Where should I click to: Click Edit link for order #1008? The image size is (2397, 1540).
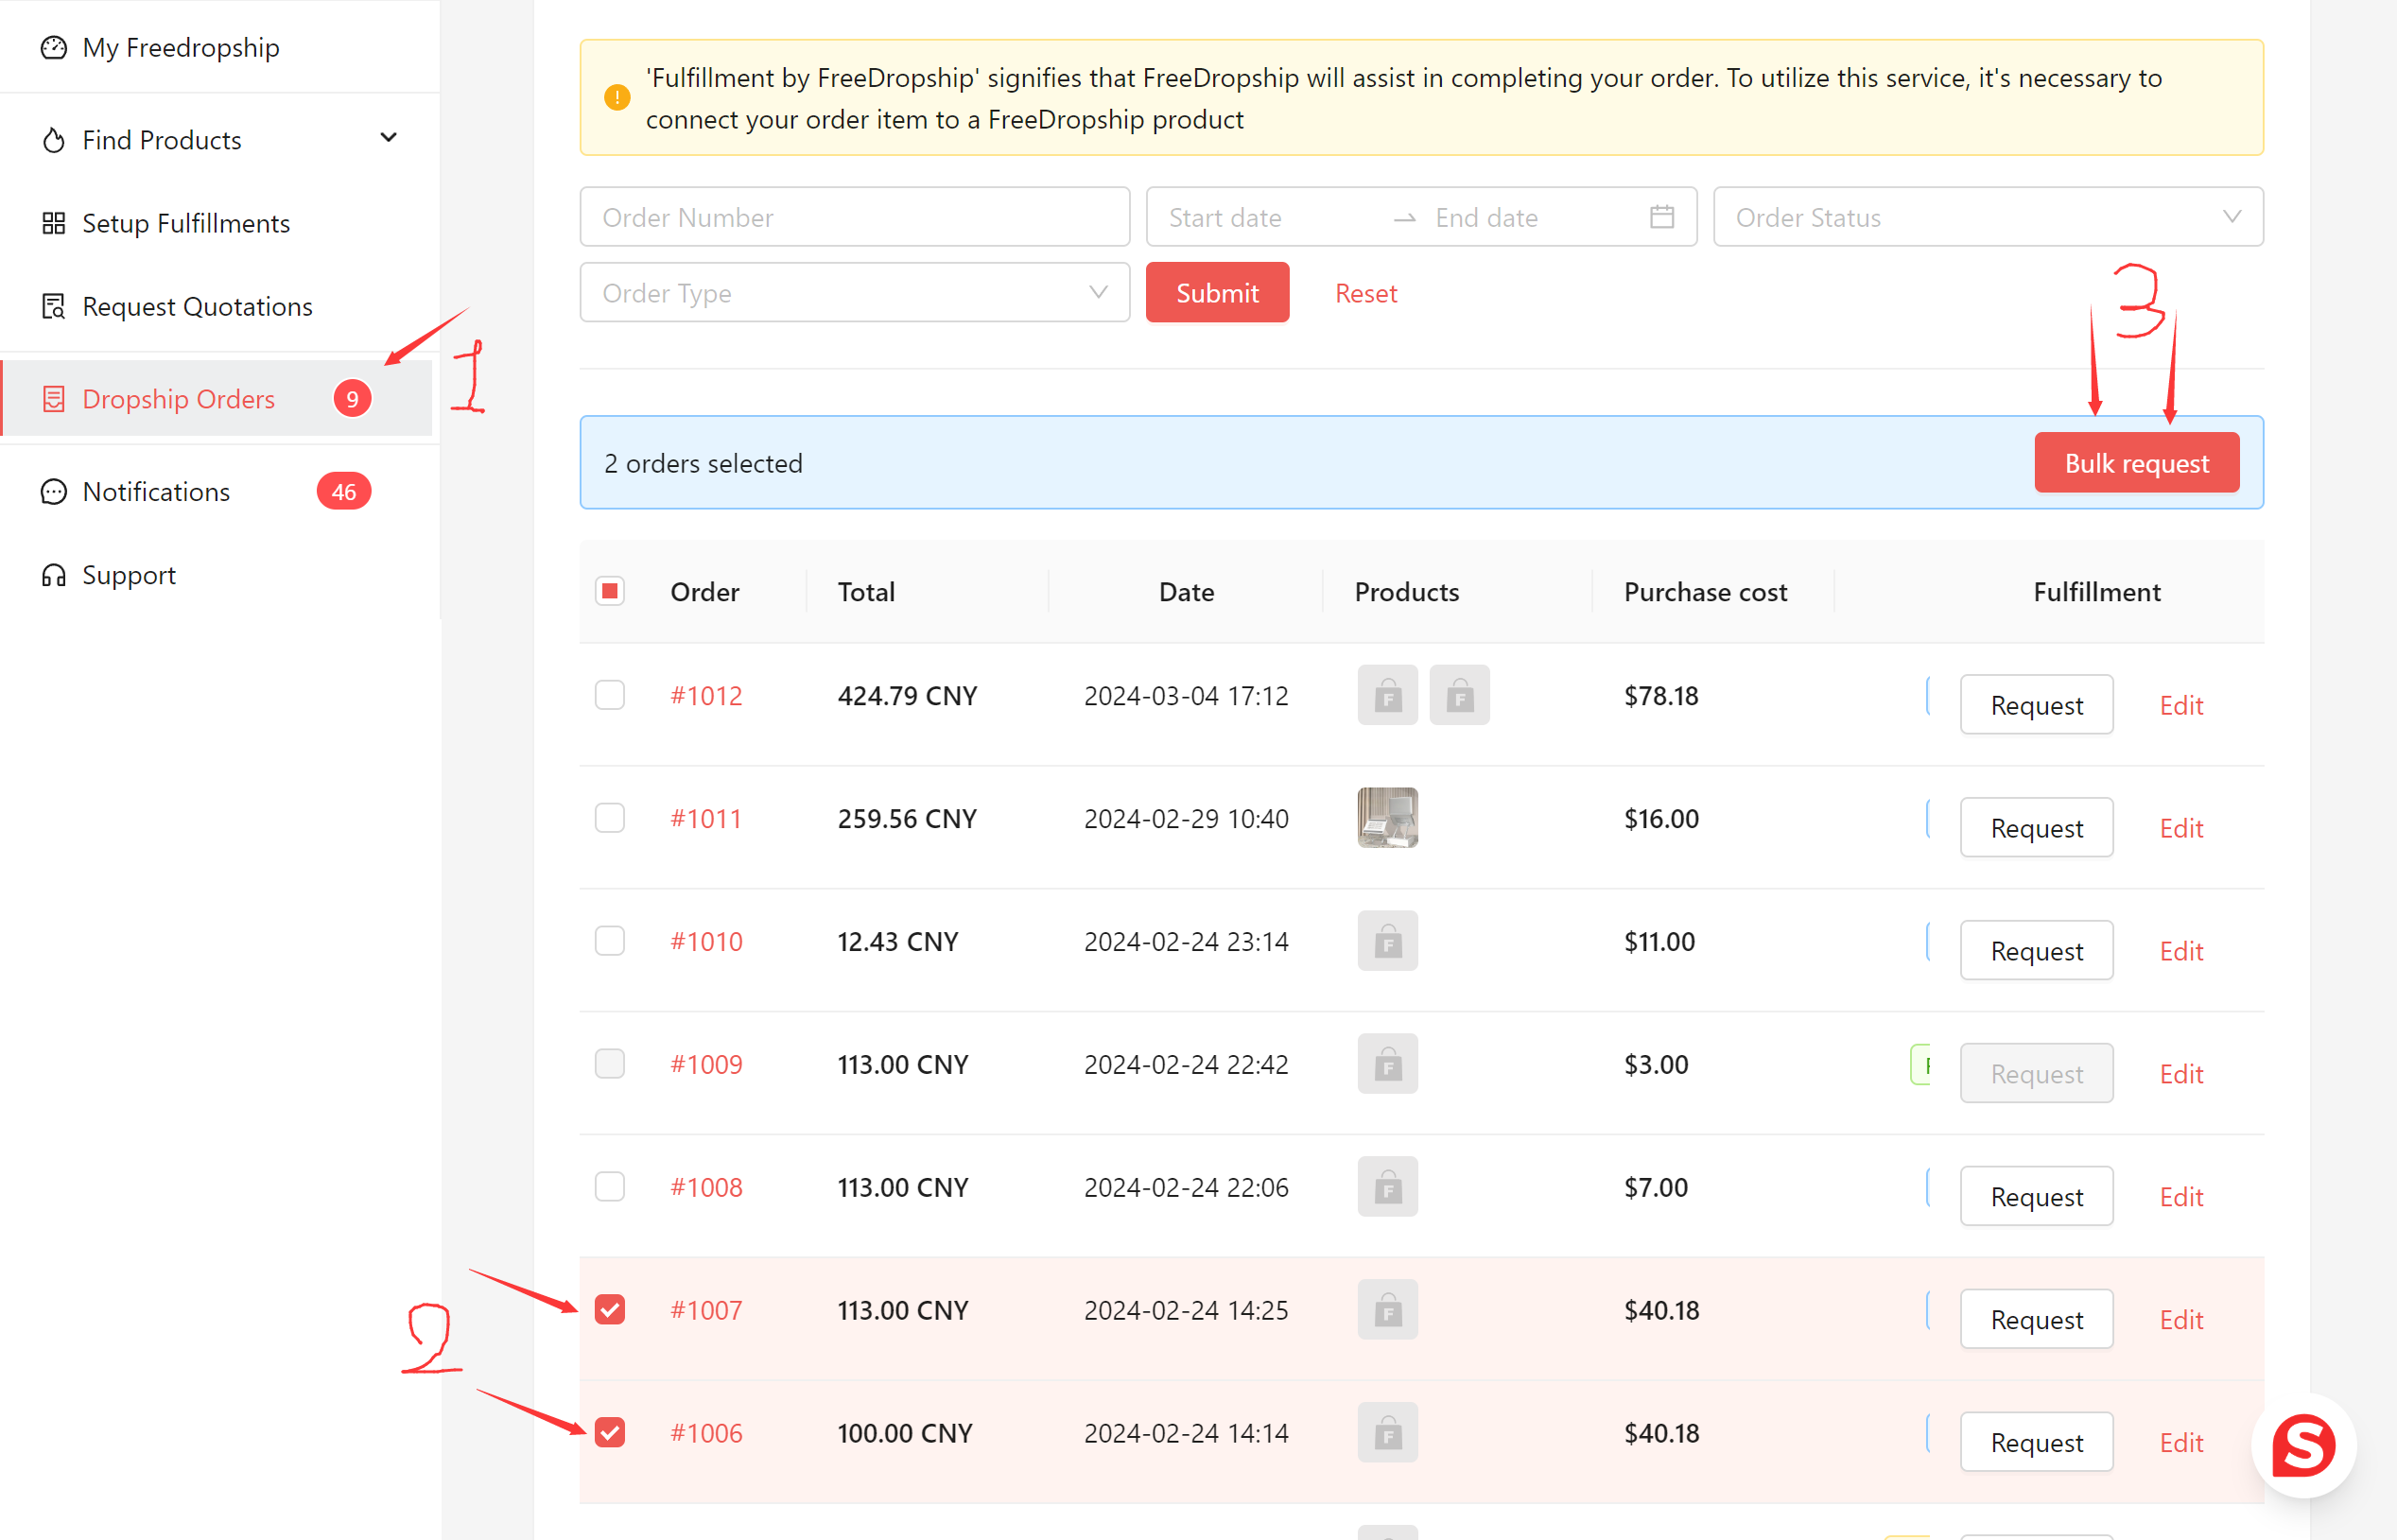coord(2181,1197)
